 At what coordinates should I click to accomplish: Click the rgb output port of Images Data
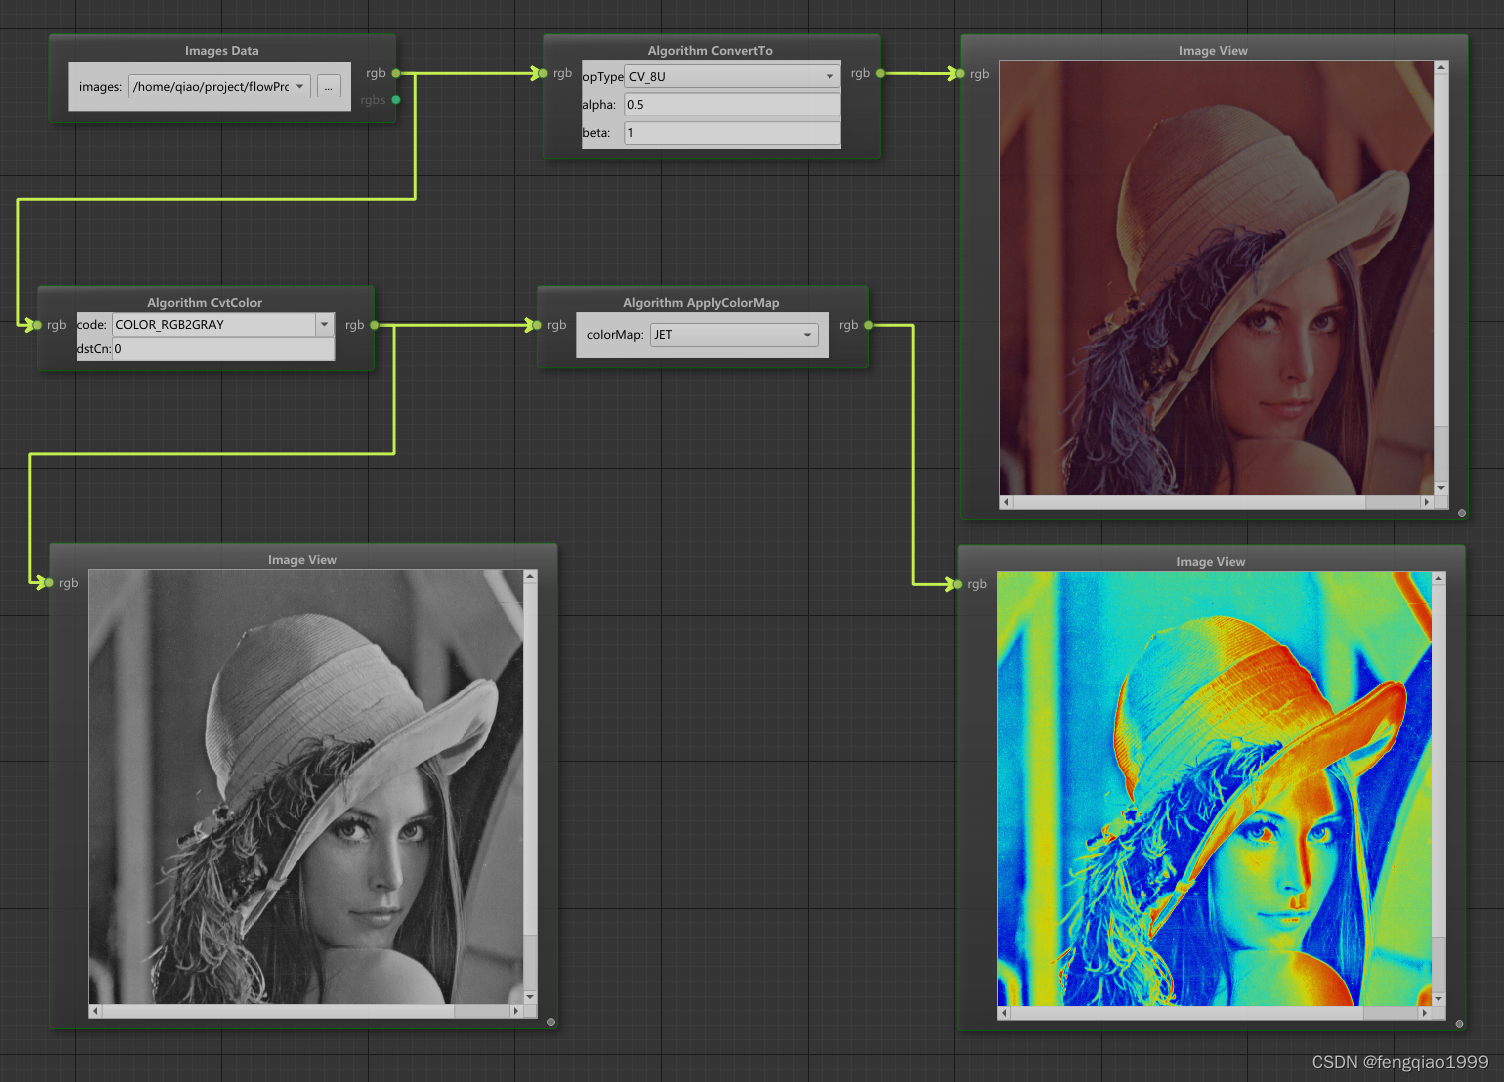click(x=396, y=73)
